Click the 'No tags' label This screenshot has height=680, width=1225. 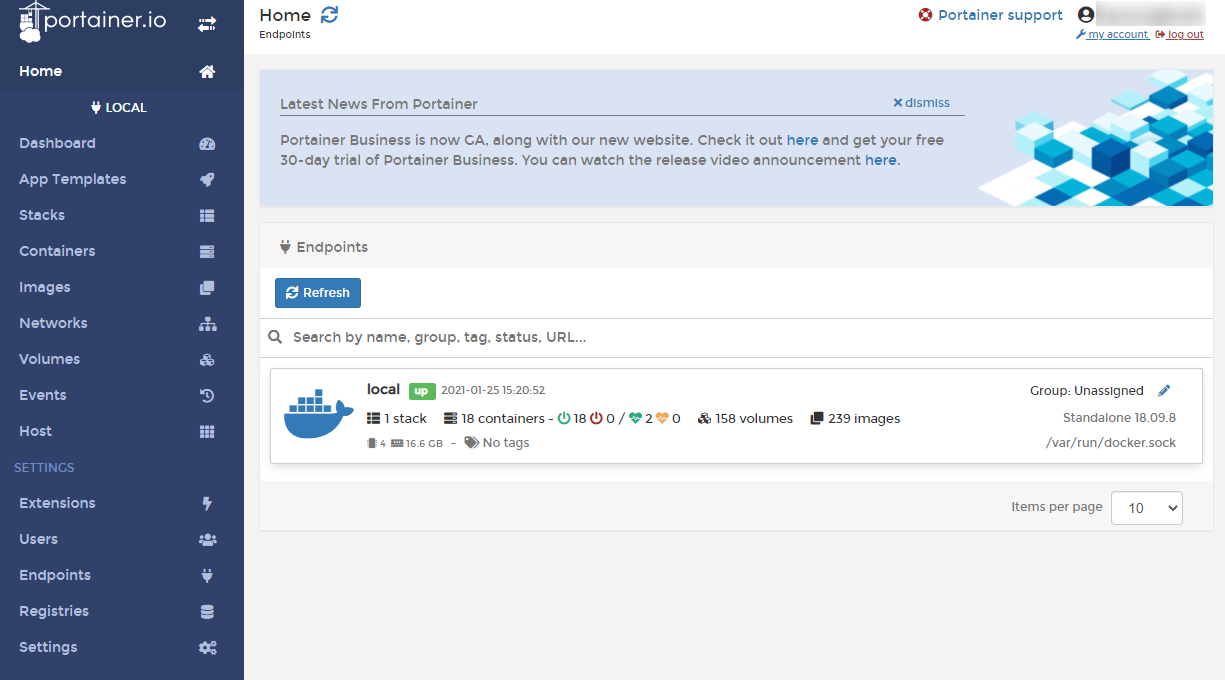tap(497, 443)
